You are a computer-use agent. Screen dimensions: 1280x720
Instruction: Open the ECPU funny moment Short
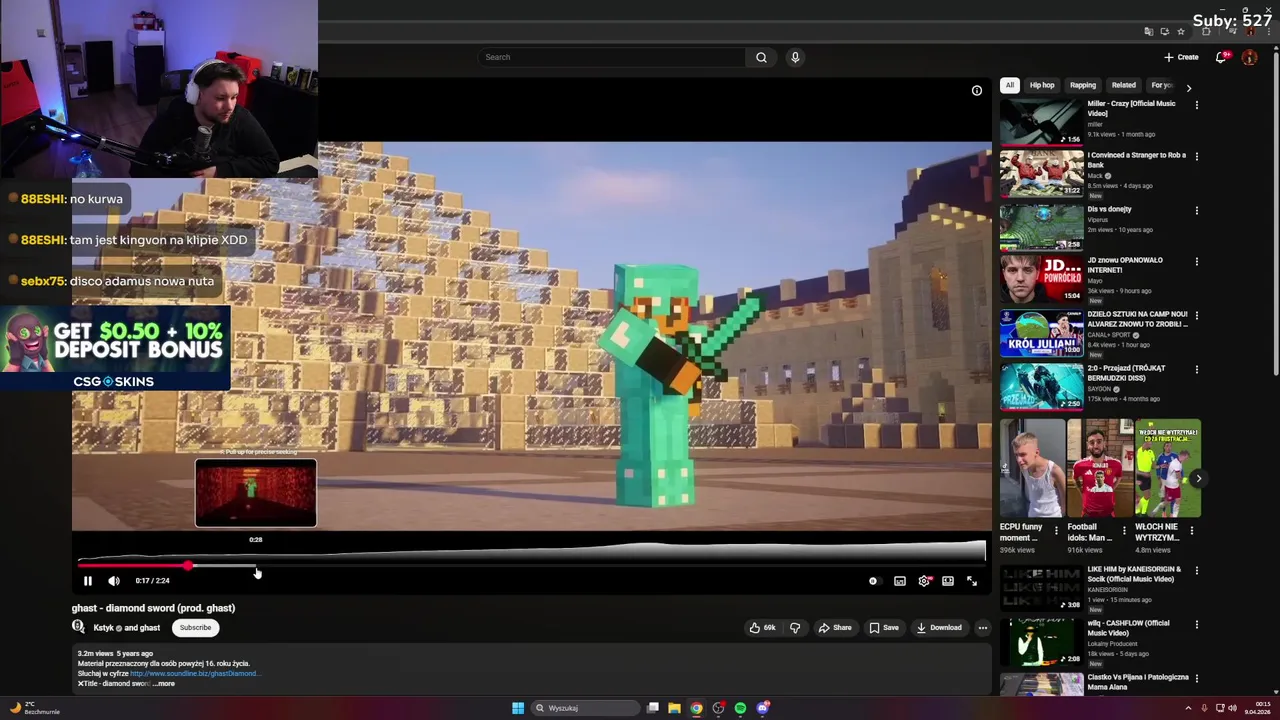[x=1031, y=468]
